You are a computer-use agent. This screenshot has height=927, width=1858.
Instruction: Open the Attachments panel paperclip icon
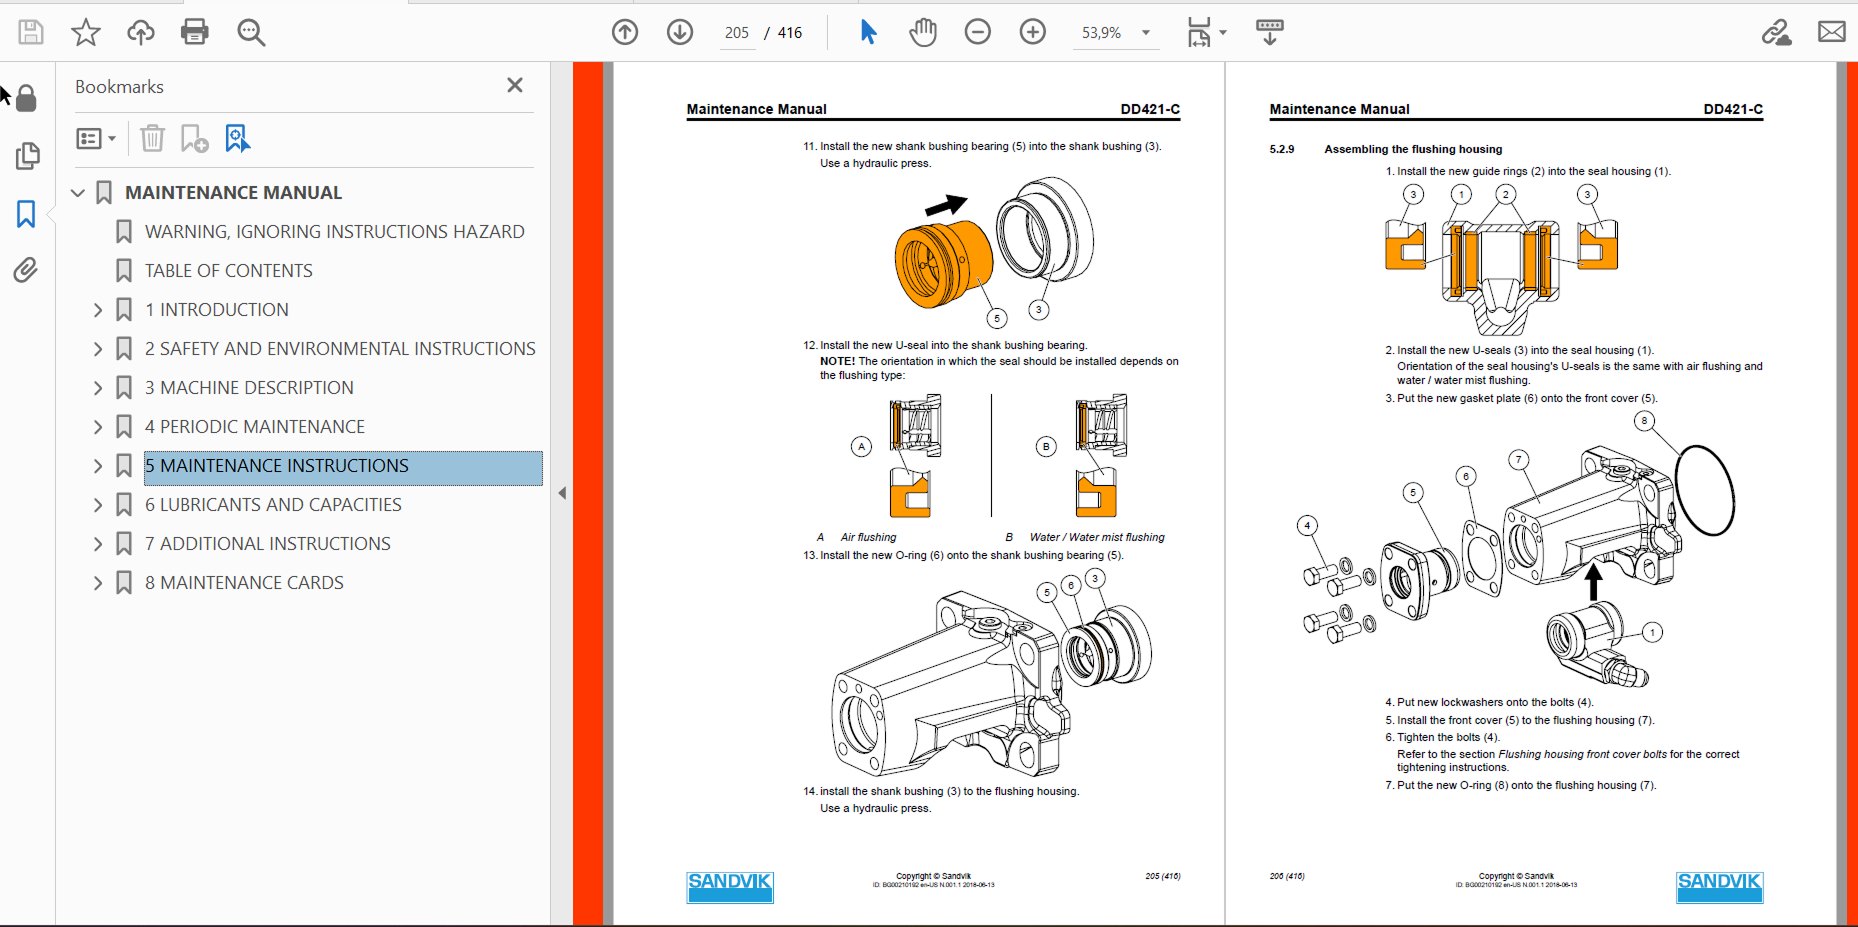click(26, 270)
